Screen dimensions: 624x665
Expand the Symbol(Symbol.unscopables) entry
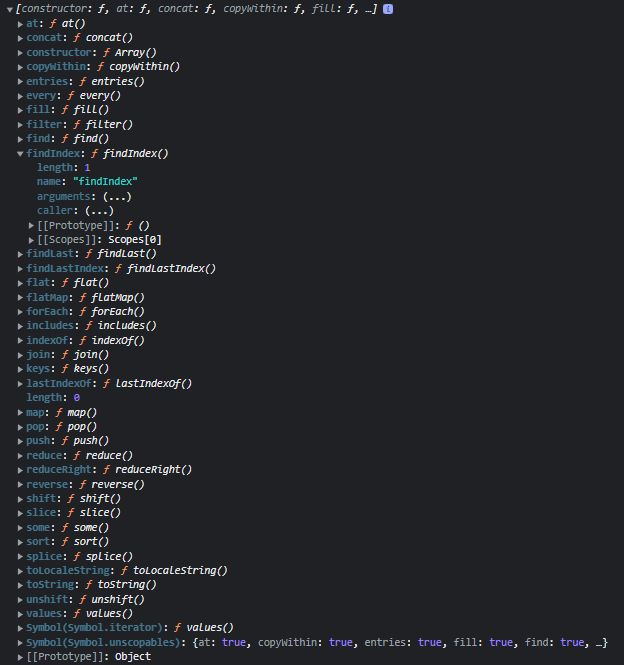click(x=20, y=643)
